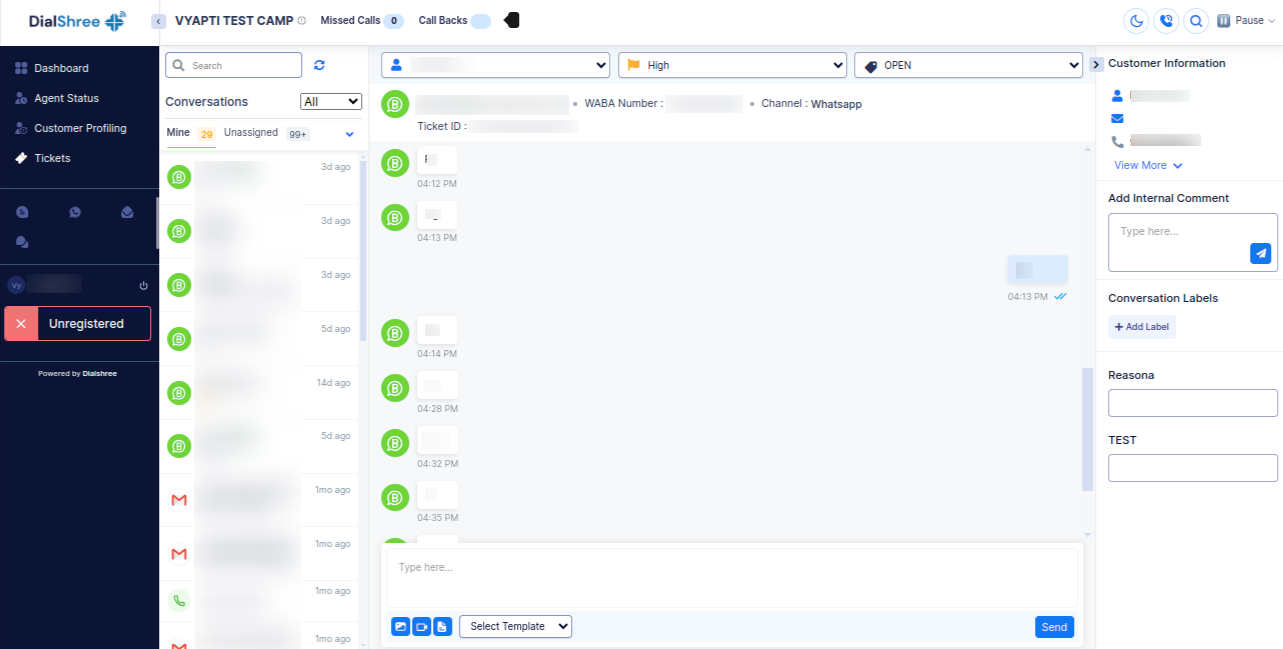Image resolution: width=1283 pixels, height=649 pixels.
Task: Open the first Gmail conversation from 1mo ago
Action: [x=259, y=500]
